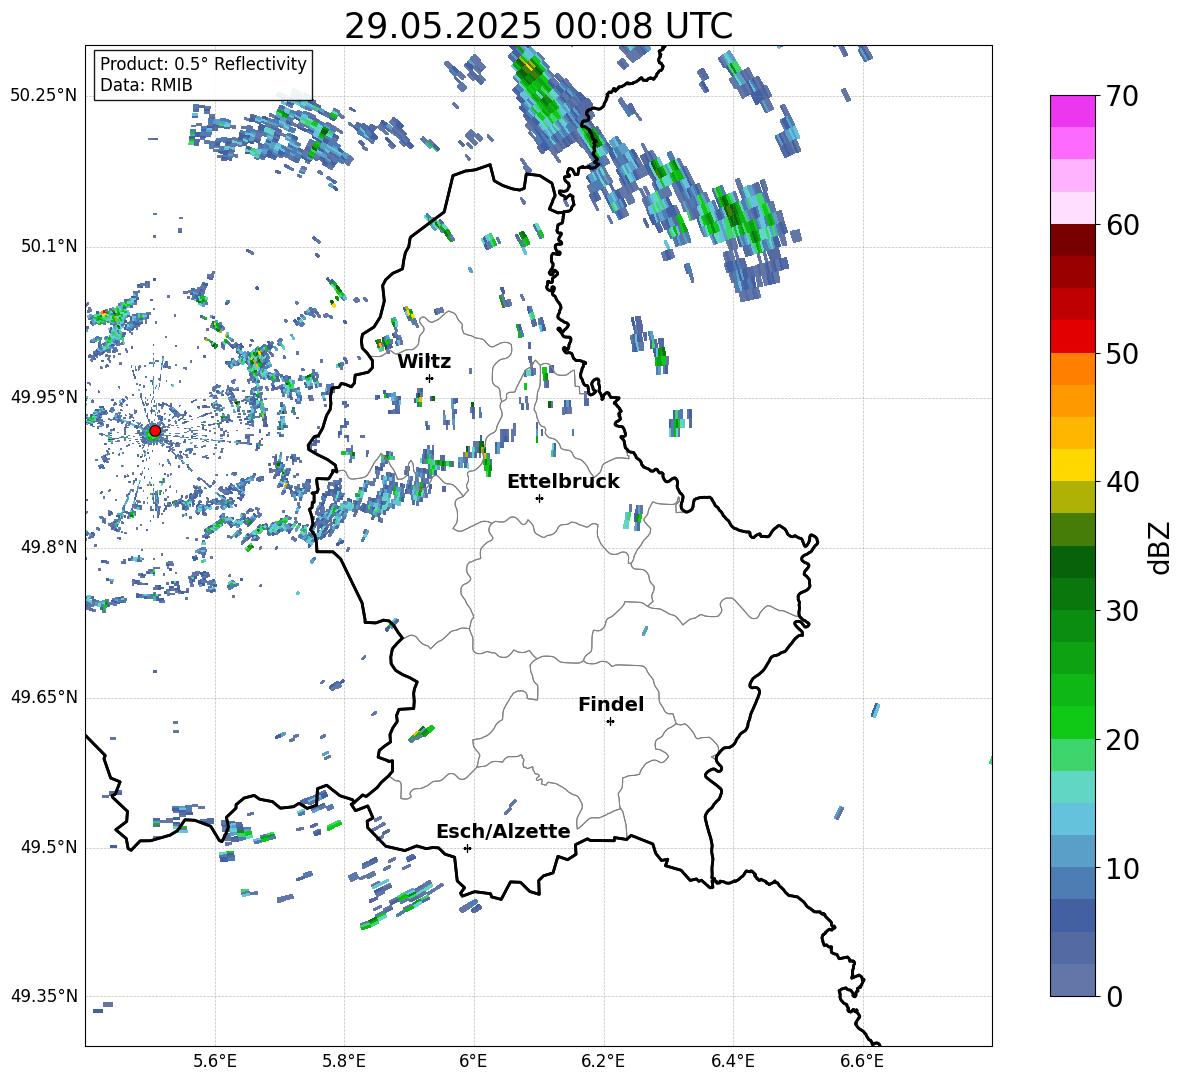Click the Wiltz city label
The height and width of the screenshot is (1081, 1184).
[424, 362]
